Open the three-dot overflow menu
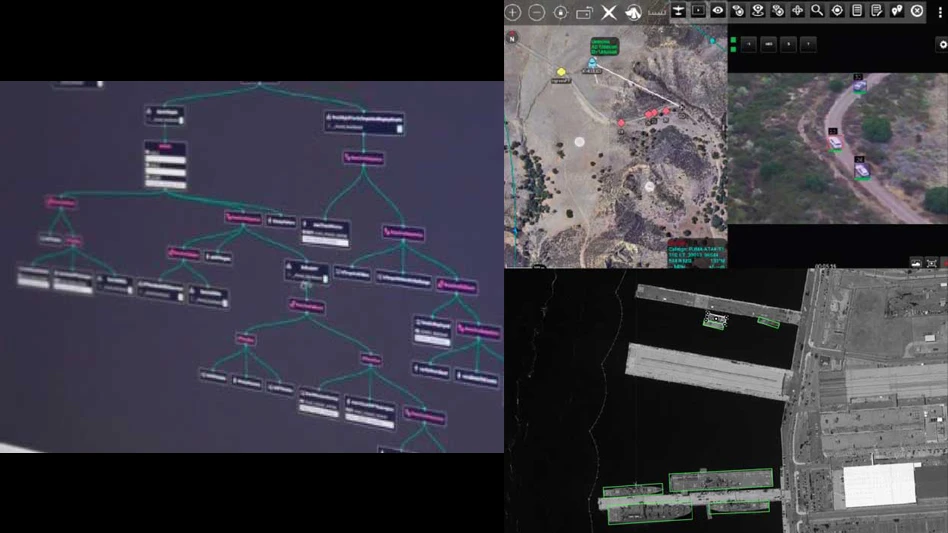The image size is (948, 533). pos(940,12)
